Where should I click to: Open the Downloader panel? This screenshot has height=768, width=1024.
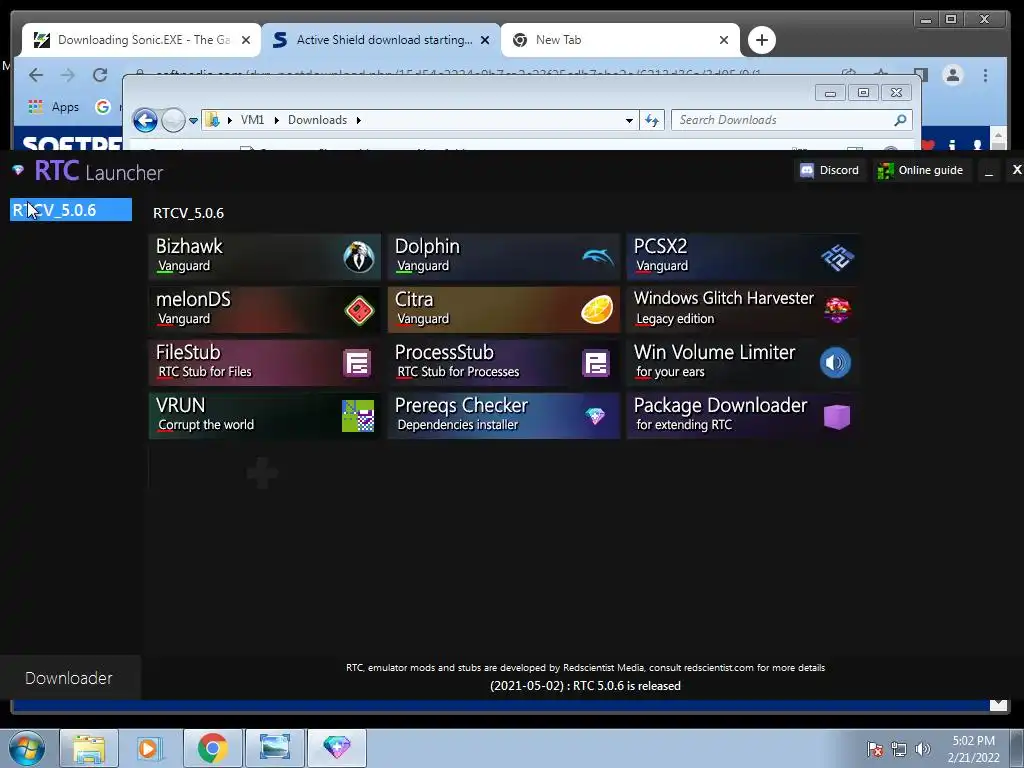[70, 678]
